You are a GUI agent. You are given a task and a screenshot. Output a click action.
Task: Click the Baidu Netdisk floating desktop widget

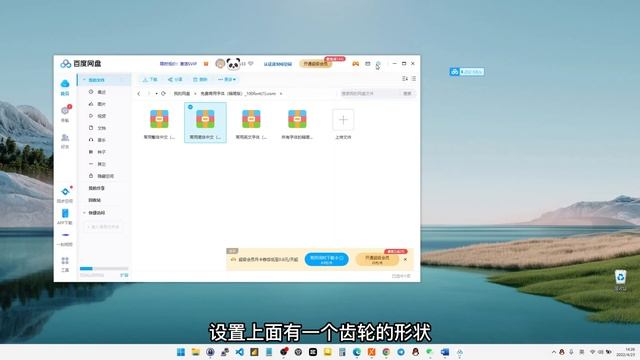[x=467, y=72]
